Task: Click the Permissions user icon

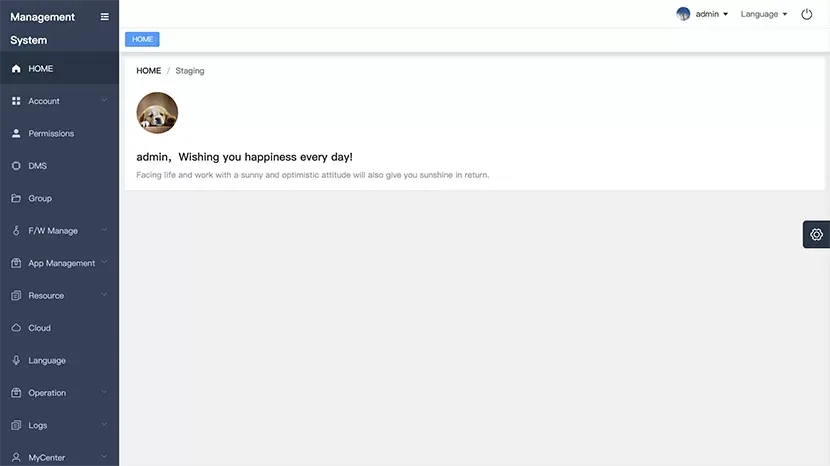Action: point(16,133)
